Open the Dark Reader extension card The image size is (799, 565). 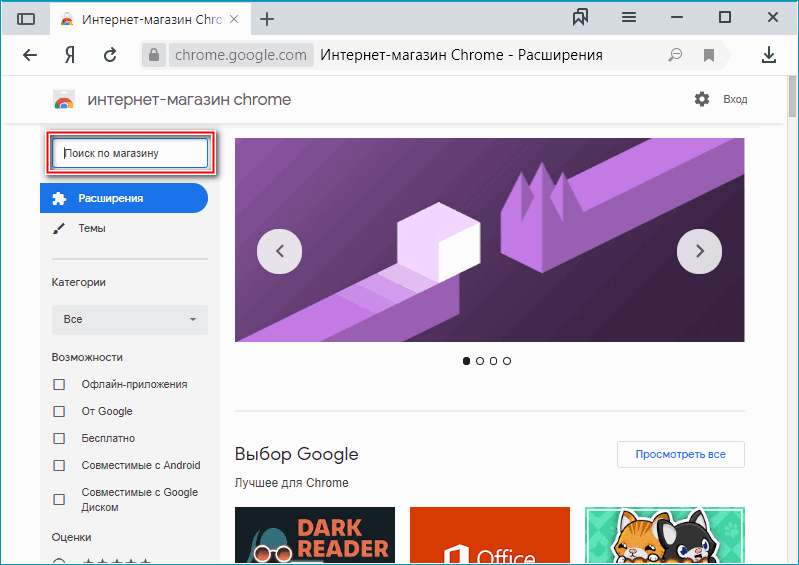coord(315,535)
